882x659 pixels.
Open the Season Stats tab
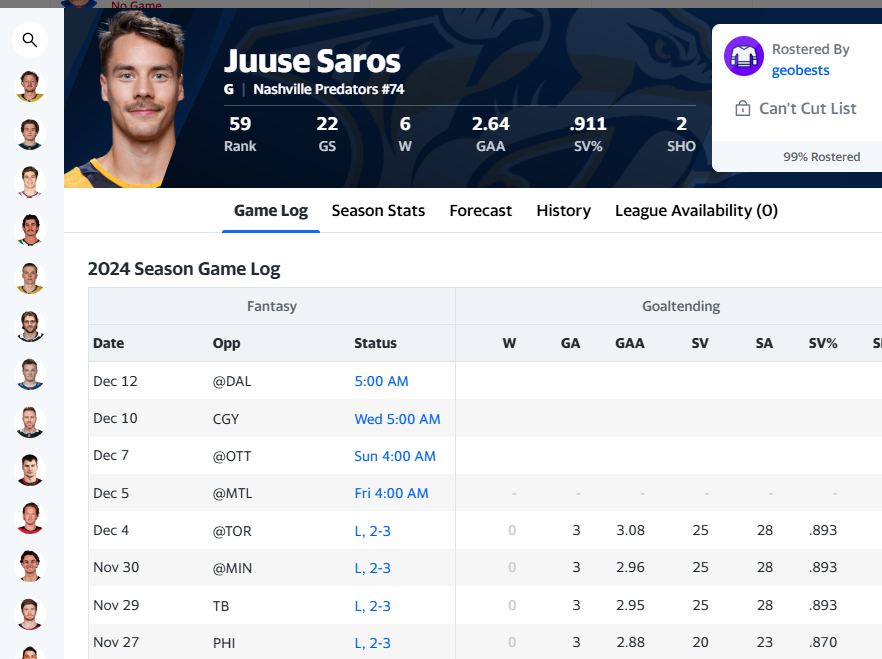click(378, 211)
